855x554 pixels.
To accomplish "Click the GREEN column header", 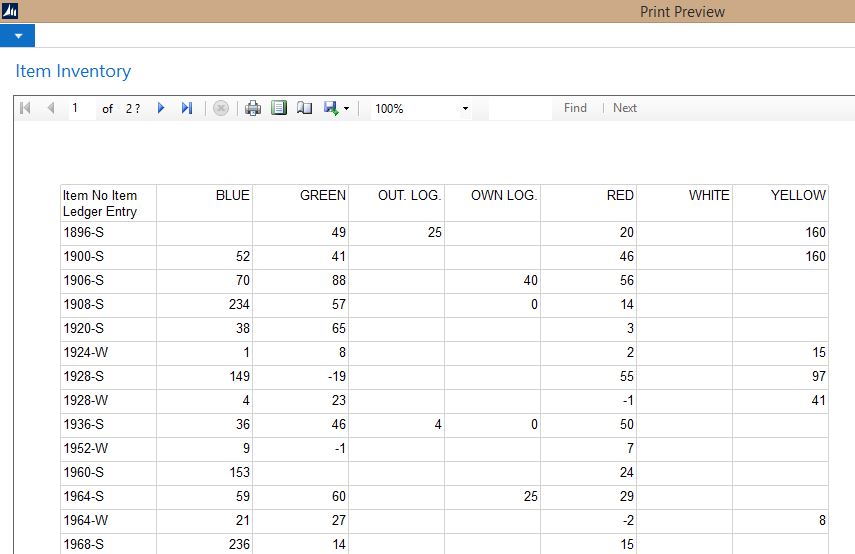I will 322,195.
